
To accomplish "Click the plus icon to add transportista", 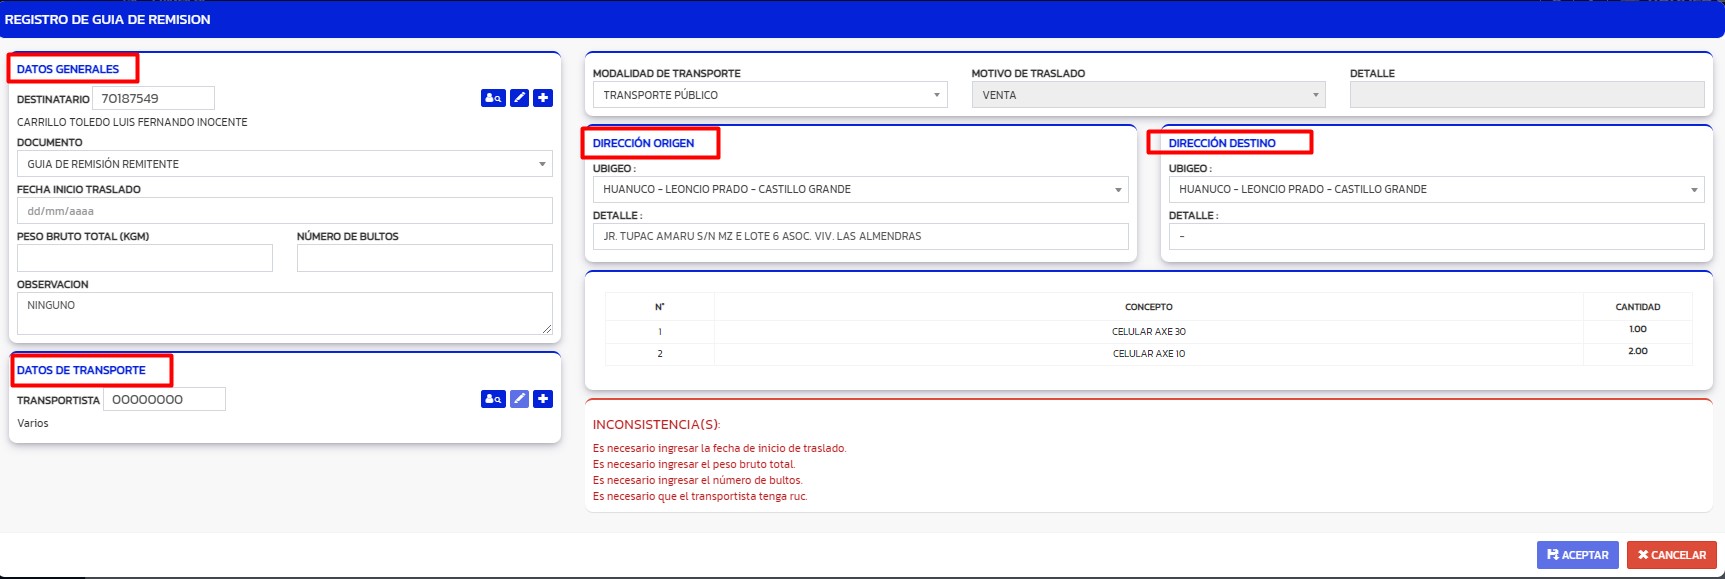I will pyautogui.click(x=543, y=399).
